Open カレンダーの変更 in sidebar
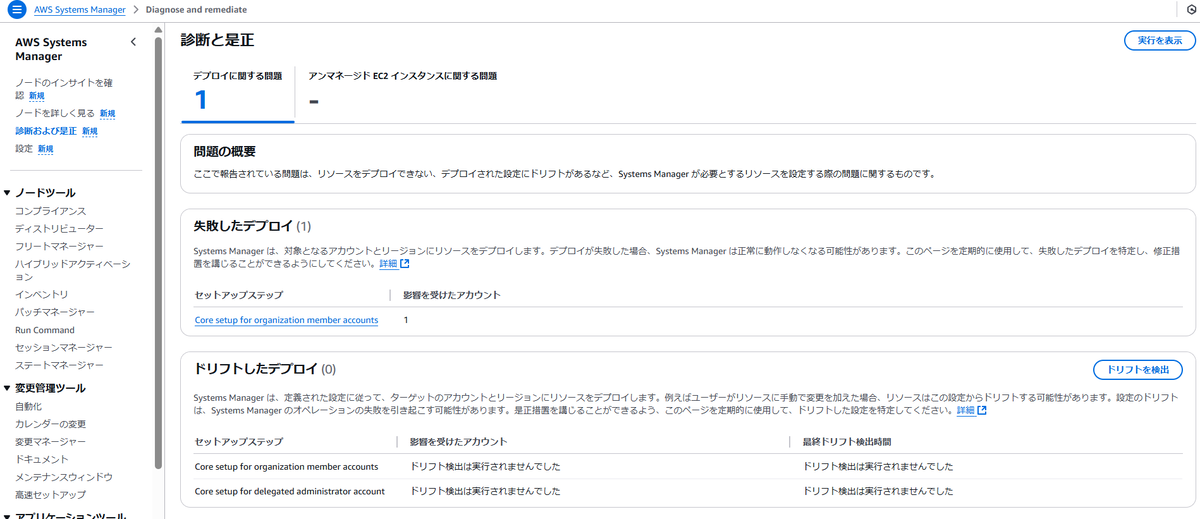1200x519 pixels. 50,424
